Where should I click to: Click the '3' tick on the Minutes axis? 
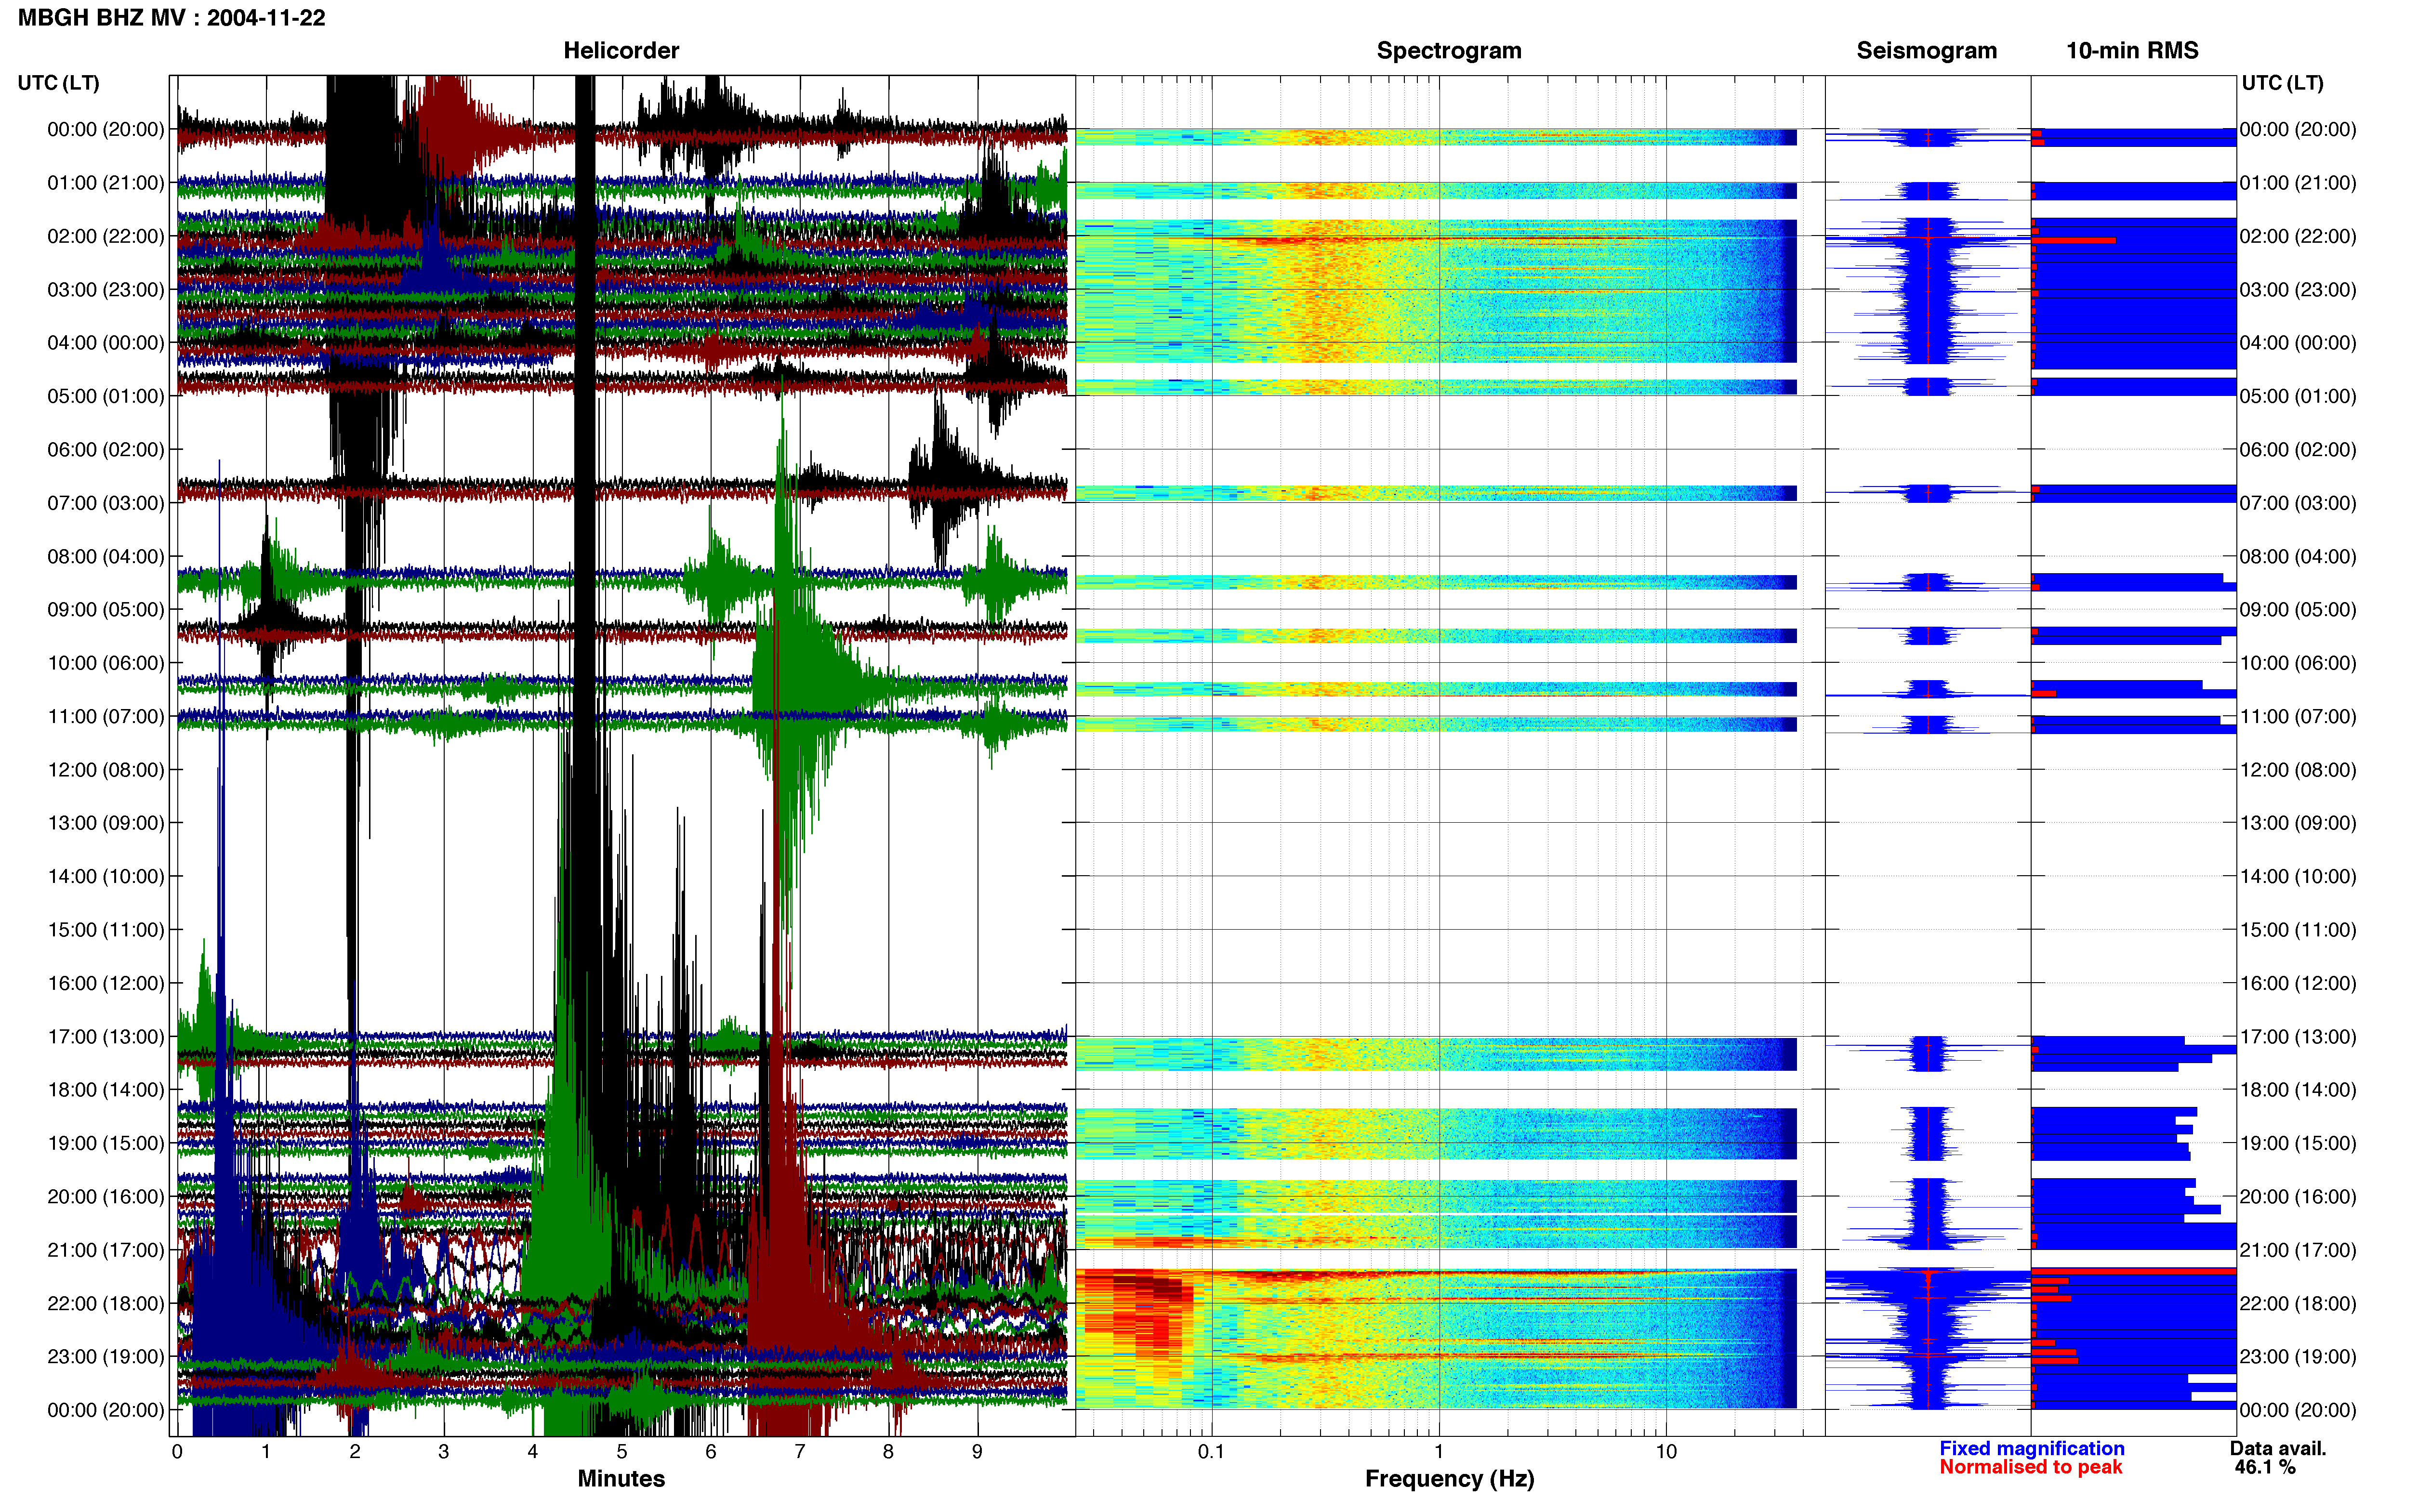click(x=444, y=1452)
